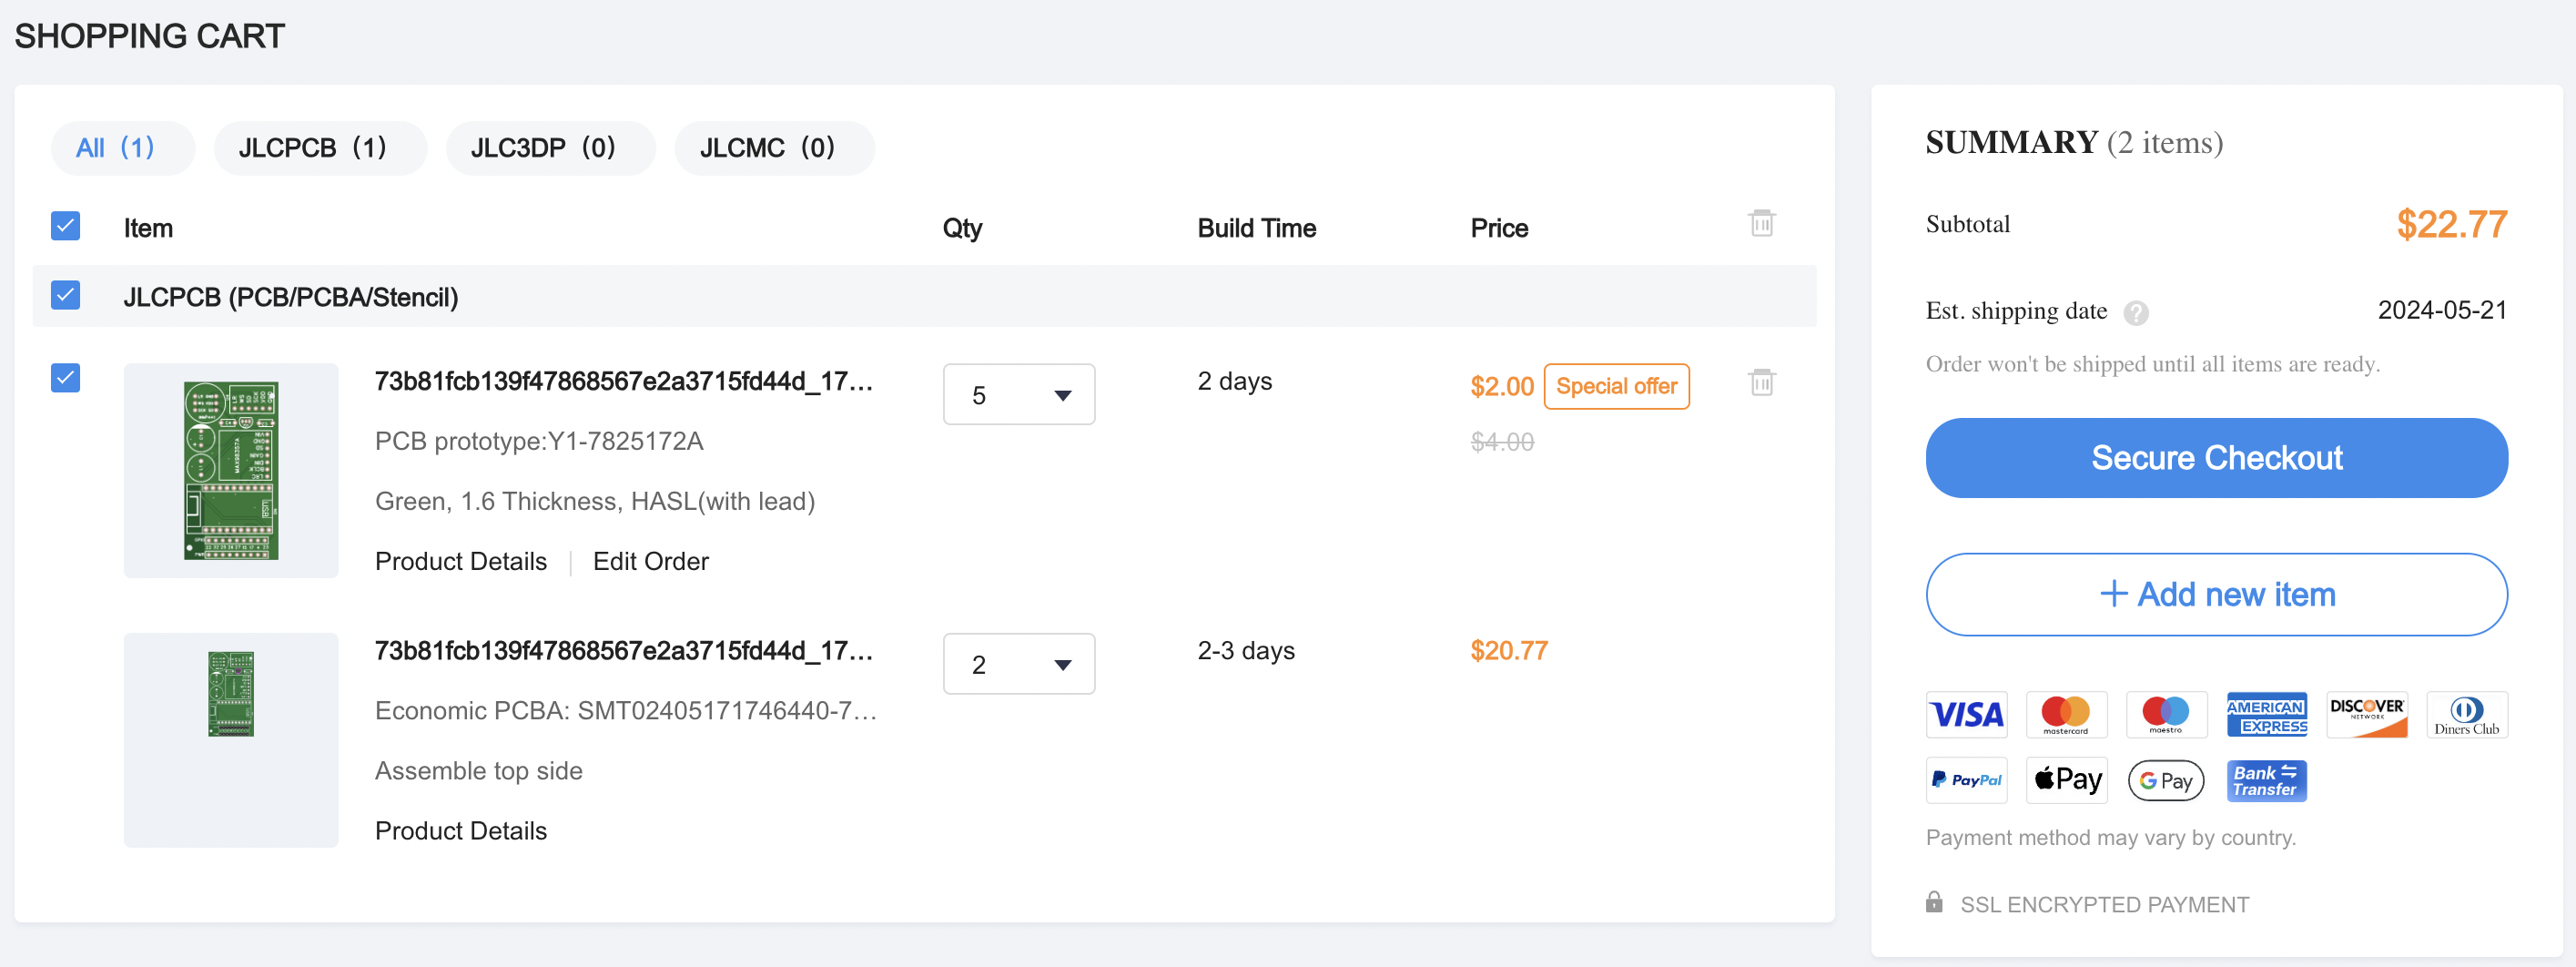2576x967 pixels.
Task: Select the JLCMC (0) tab
Action: point(767,148)
